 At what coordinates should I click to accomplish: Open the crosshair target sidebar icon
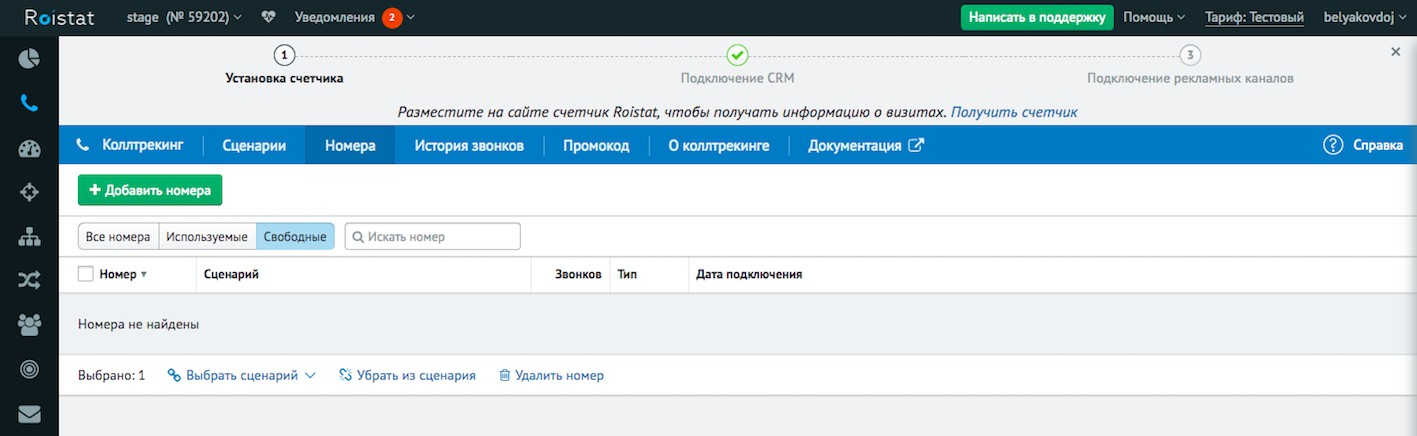[29, 192]
